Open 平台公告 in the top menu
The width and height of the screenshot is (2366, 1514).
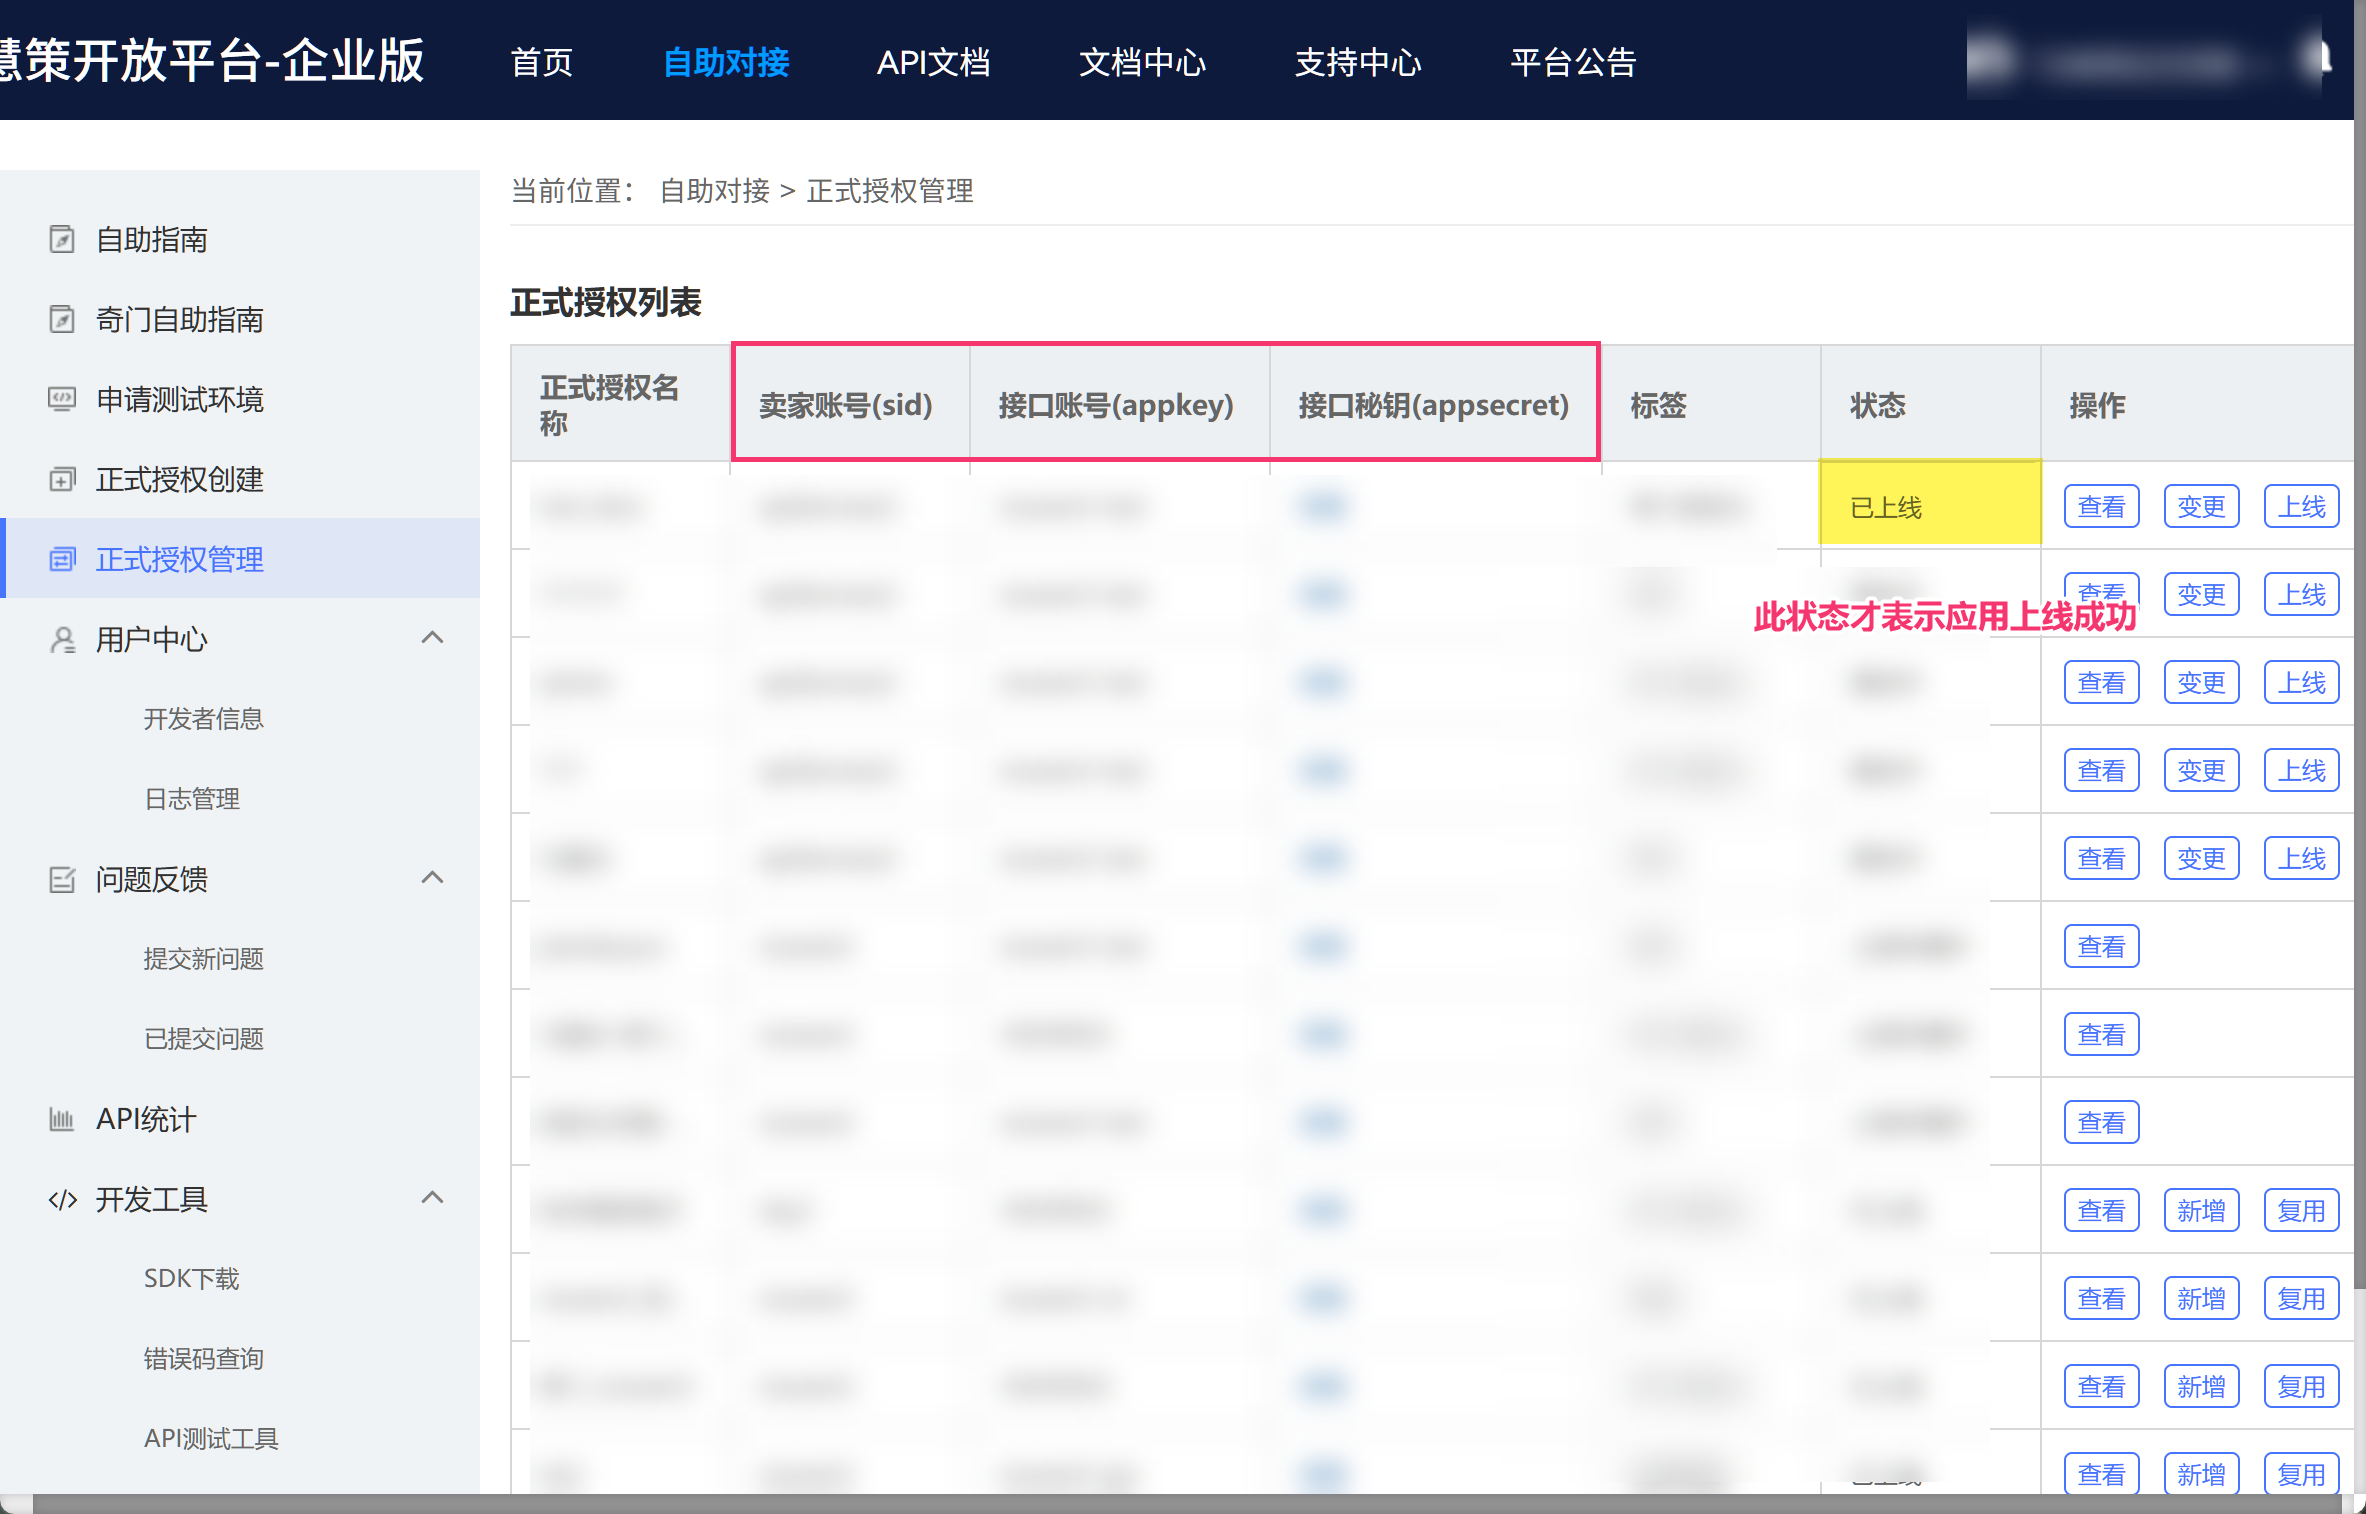click(x=1573, y=62)
